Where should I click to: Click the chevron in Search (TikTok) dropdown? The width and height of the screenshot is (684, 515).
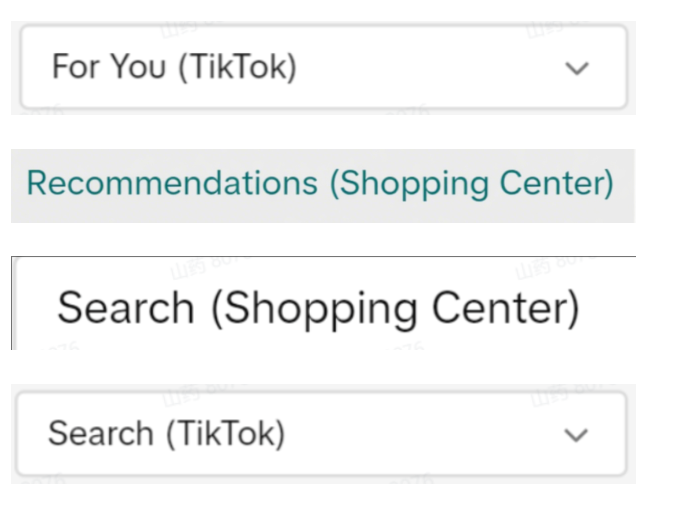tap(577, 435)
